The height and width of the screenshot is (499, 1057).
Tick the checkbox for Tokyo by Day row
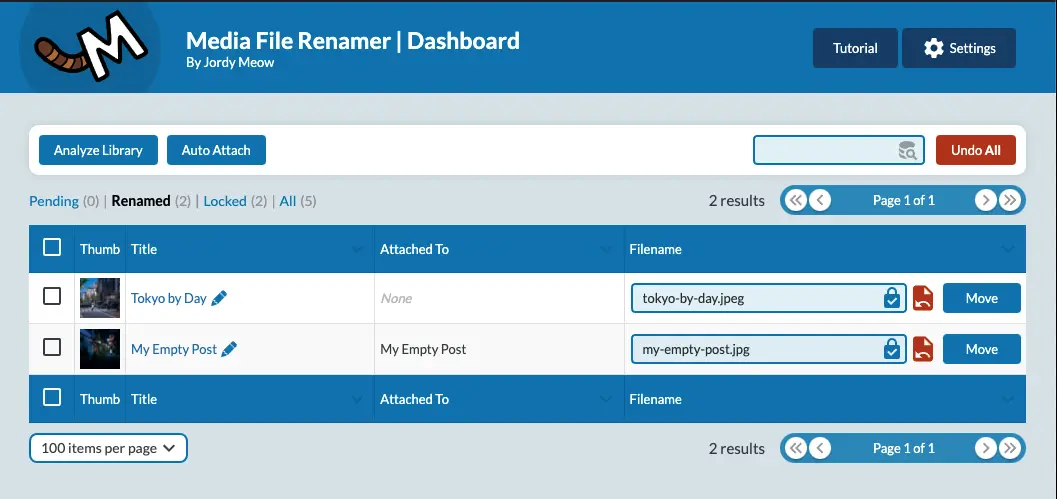[52, 297]
